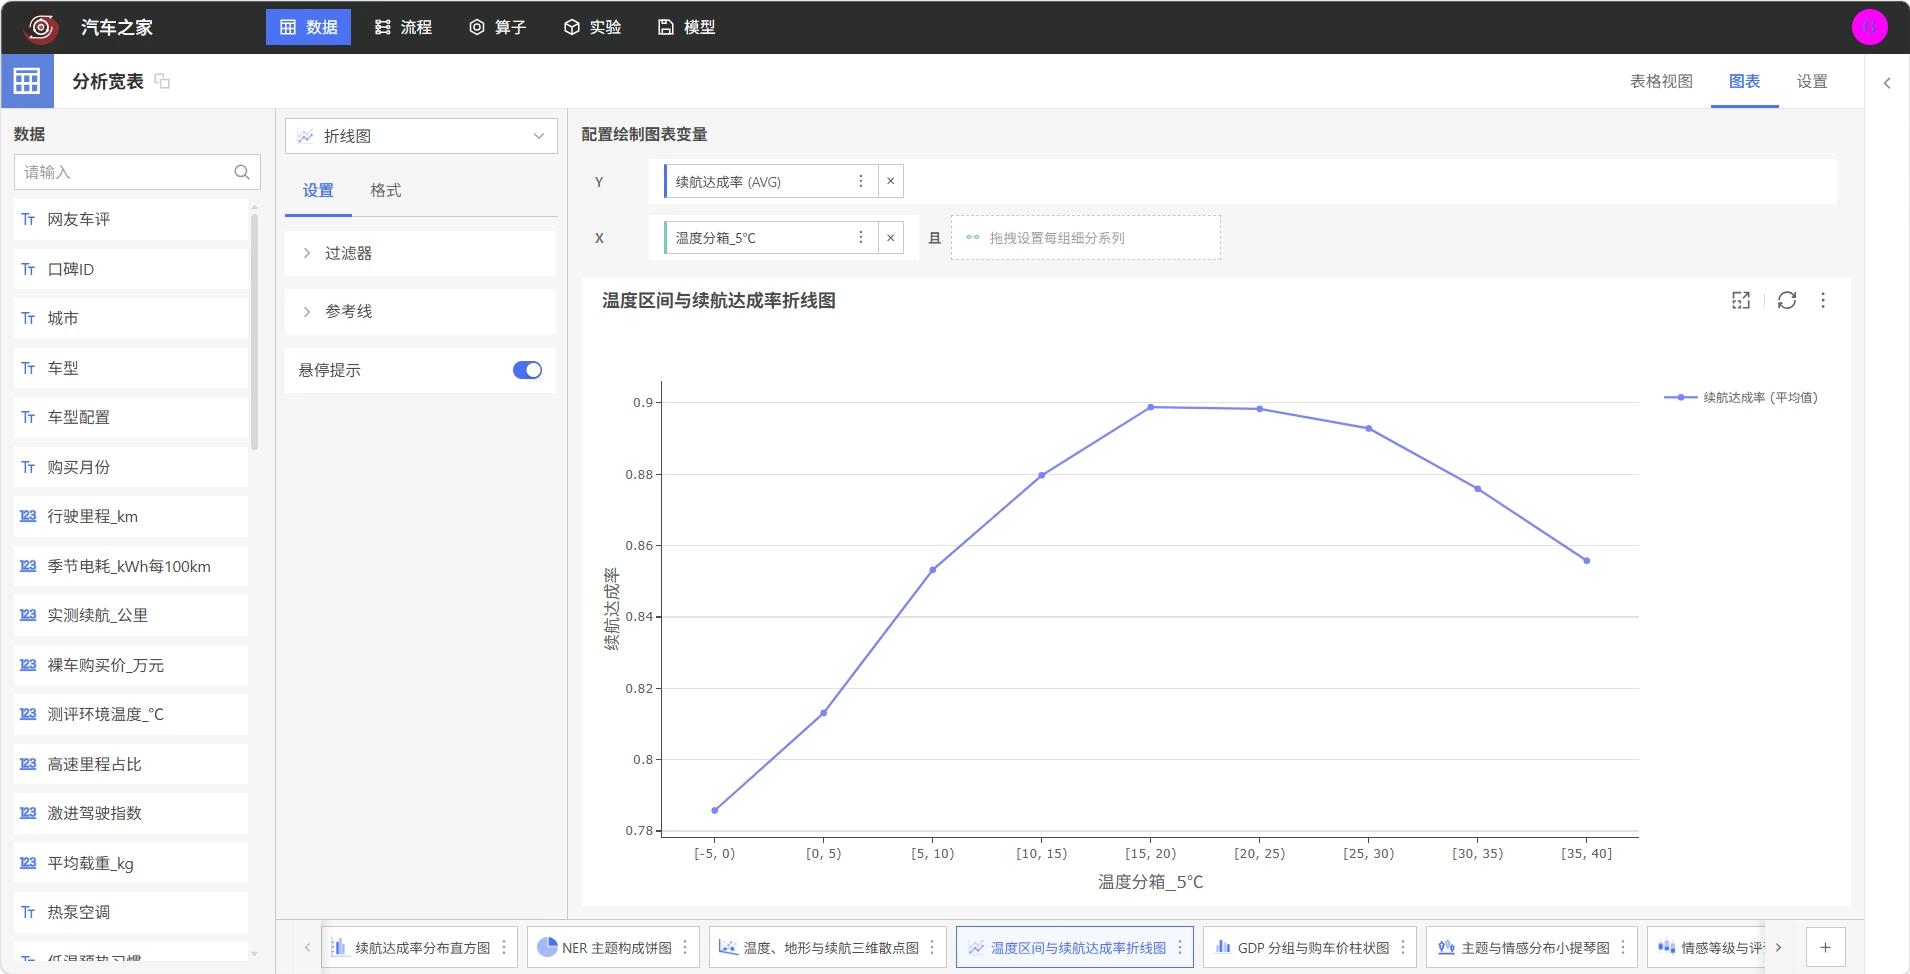Select the 城市 field
Viewport: 1910px width, 974px height.
(131, 318)
